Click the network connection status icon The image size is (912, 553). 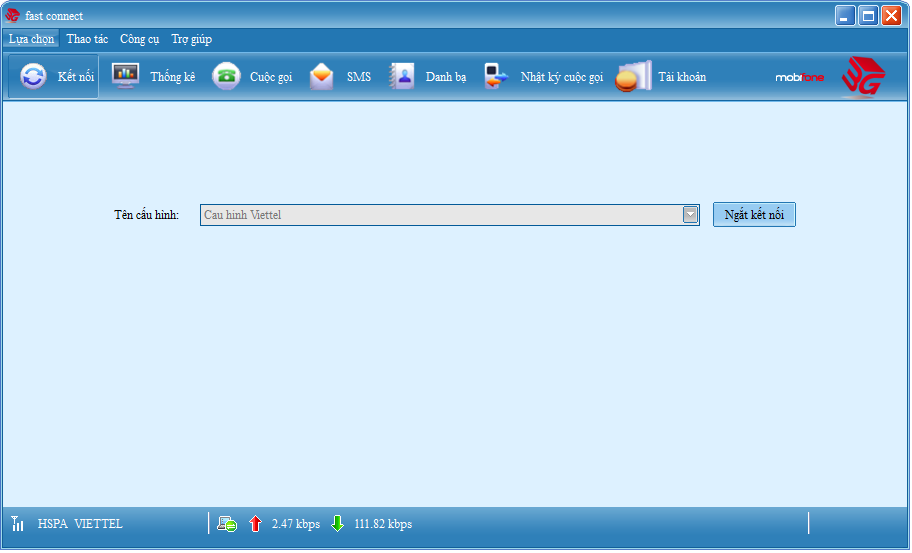[x=227, y=524]
